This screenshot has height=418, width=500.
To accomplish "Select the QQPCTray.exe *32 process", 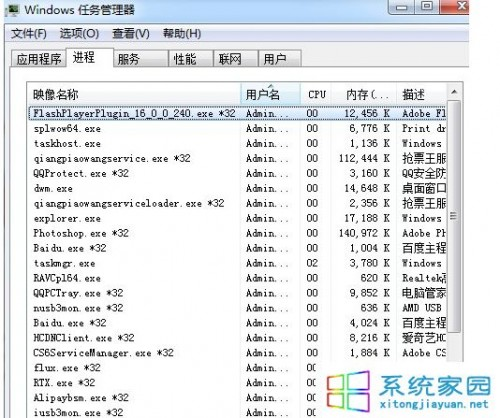I will (x=238, y=293).
